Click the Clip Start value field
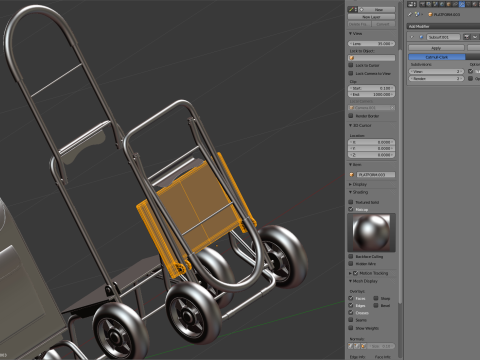This screenshot has width=480, height=360. click(x=371, y=88)
